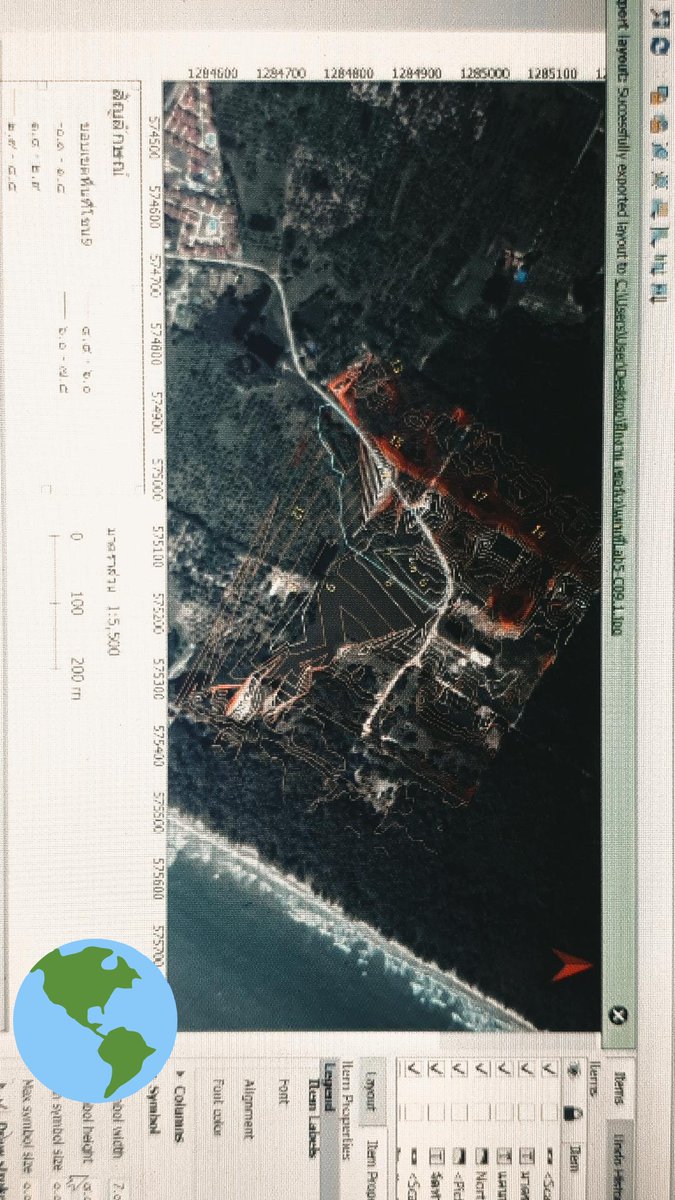This screenshot has width=675, height=1200.
Task: Click the "Legend" heading in Item Properties
Action: coord(328,1087)
